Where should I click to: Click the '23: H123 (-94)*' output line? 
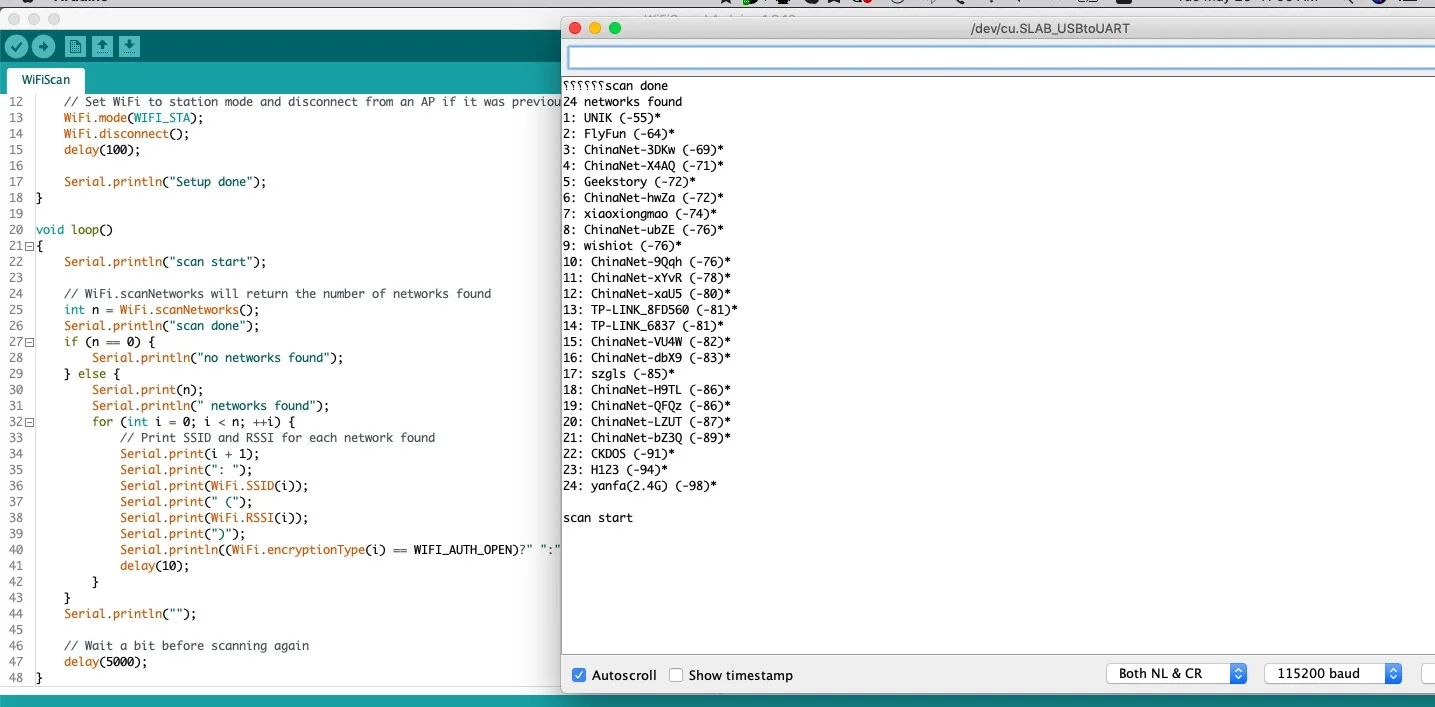click(616, 470)
